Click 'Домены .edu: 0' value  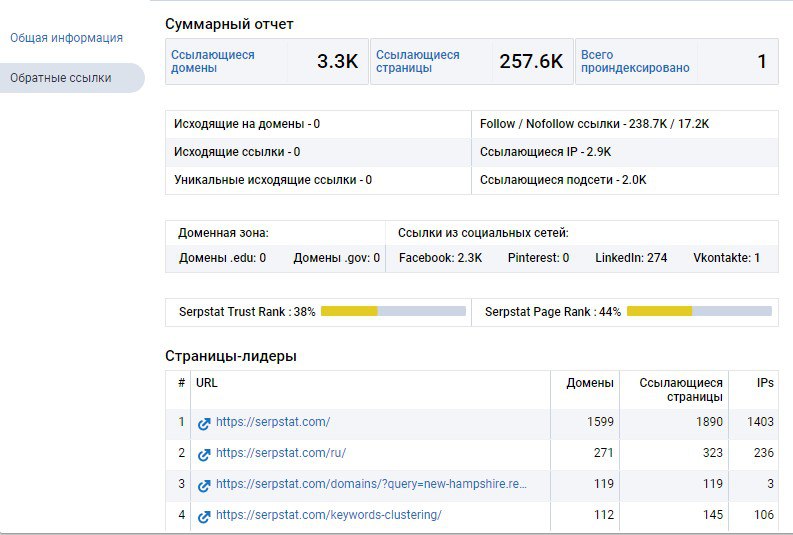point(222,258)
